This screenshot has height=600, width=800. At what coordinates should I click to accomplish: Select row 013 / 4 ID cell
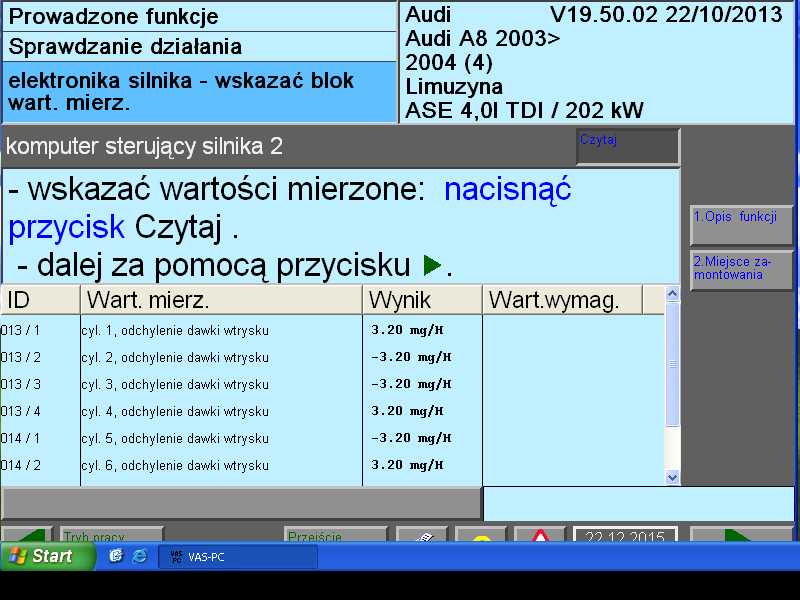click(20, 412)
